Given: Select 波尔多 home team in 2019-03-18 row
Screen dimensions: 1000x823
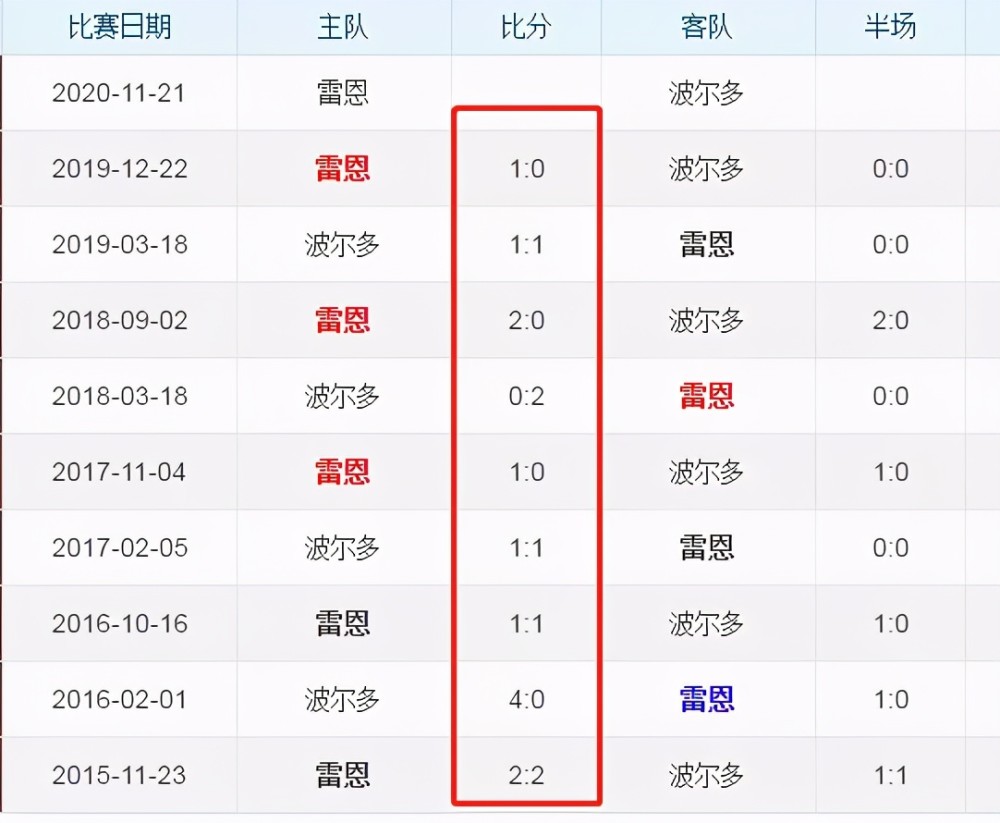Looking at the screenshot, I should pyautogui.click(x=343, y=245).
